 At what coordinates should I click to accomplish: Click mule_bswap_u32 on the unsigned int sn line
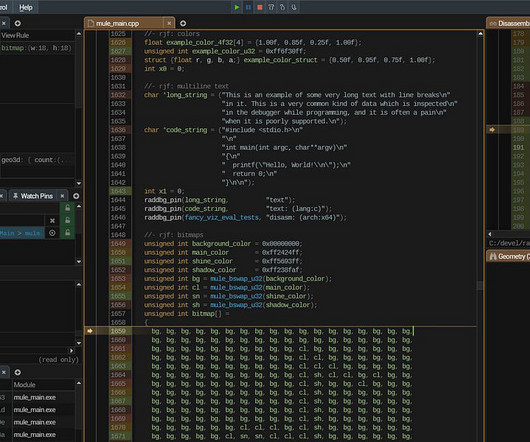click(x=236, y=296)
